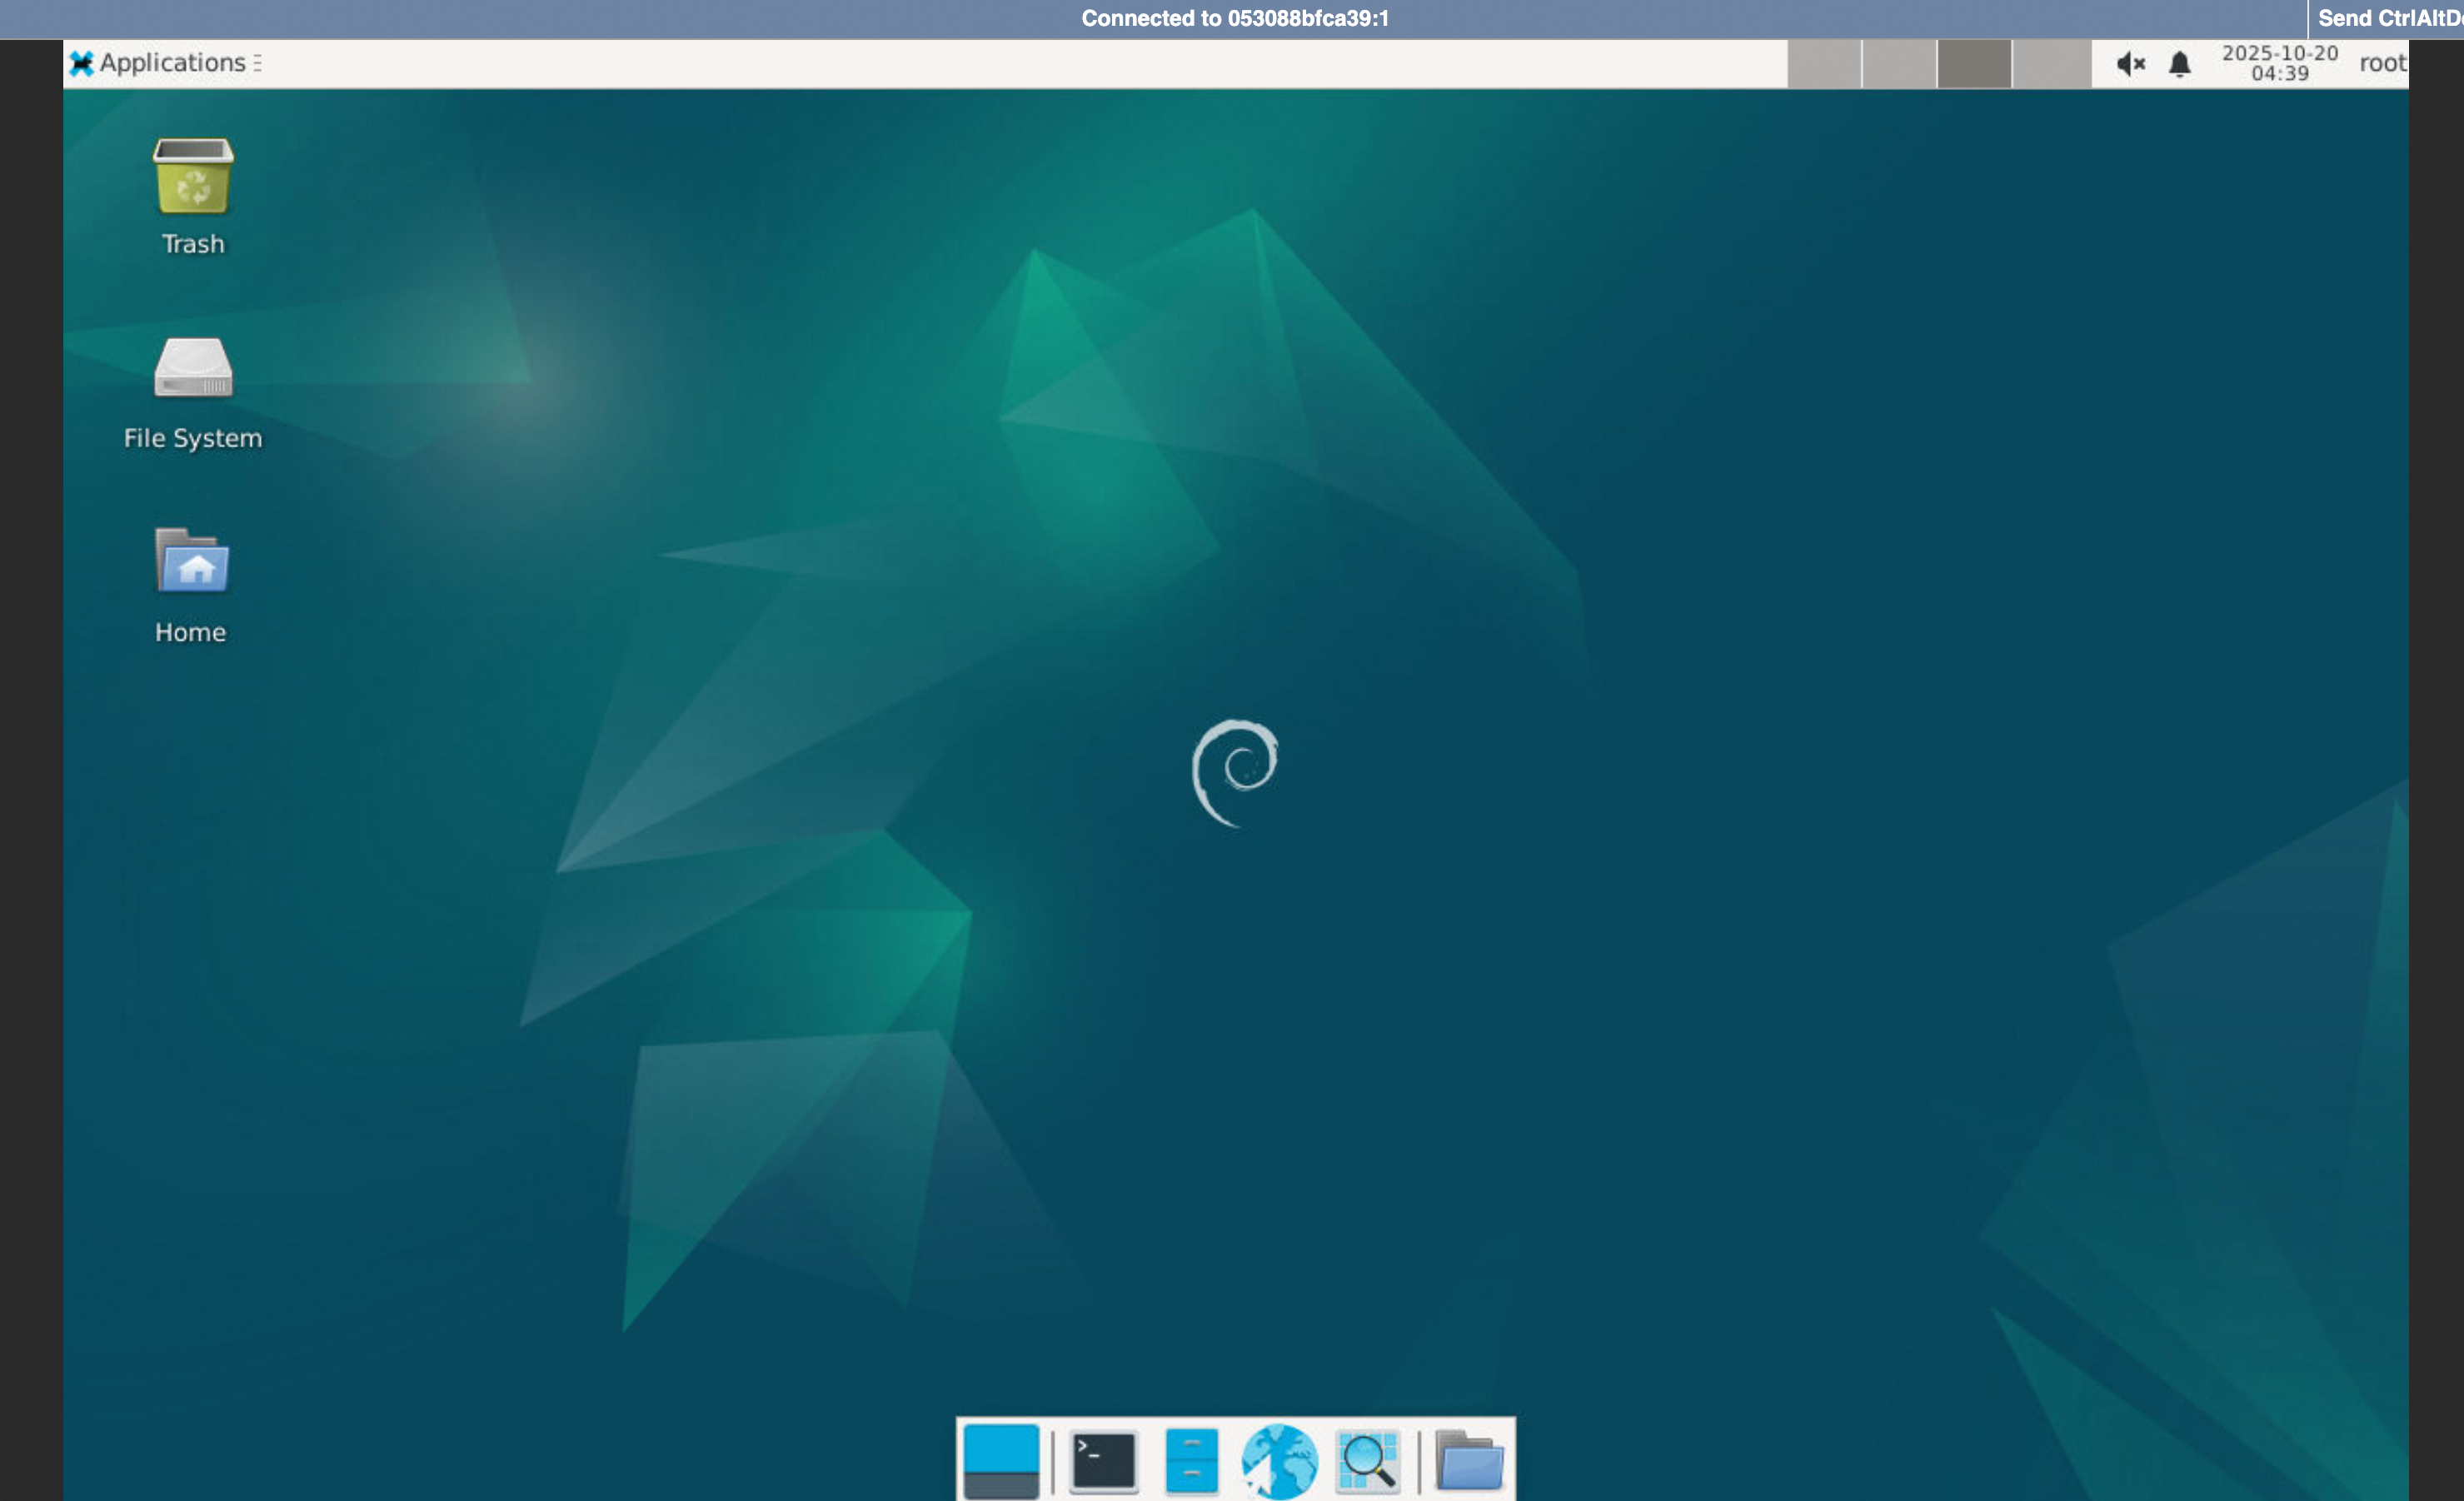This screenshot has height=1501, width=2464.
Task: Click Show Desktop in the dock
Action: coord(1001,1461)
